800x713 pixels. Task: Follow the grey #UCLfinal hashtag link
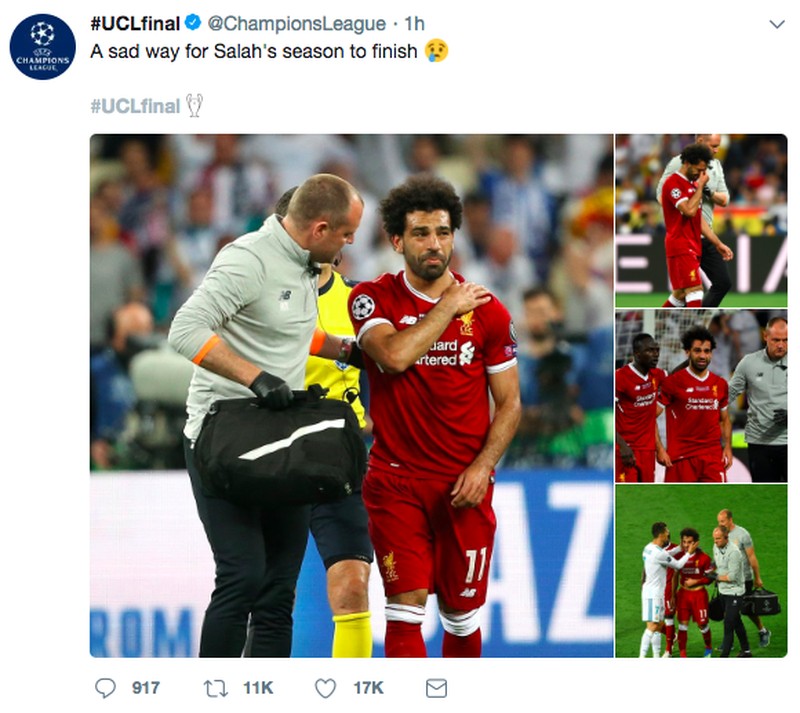click(135, 106)
